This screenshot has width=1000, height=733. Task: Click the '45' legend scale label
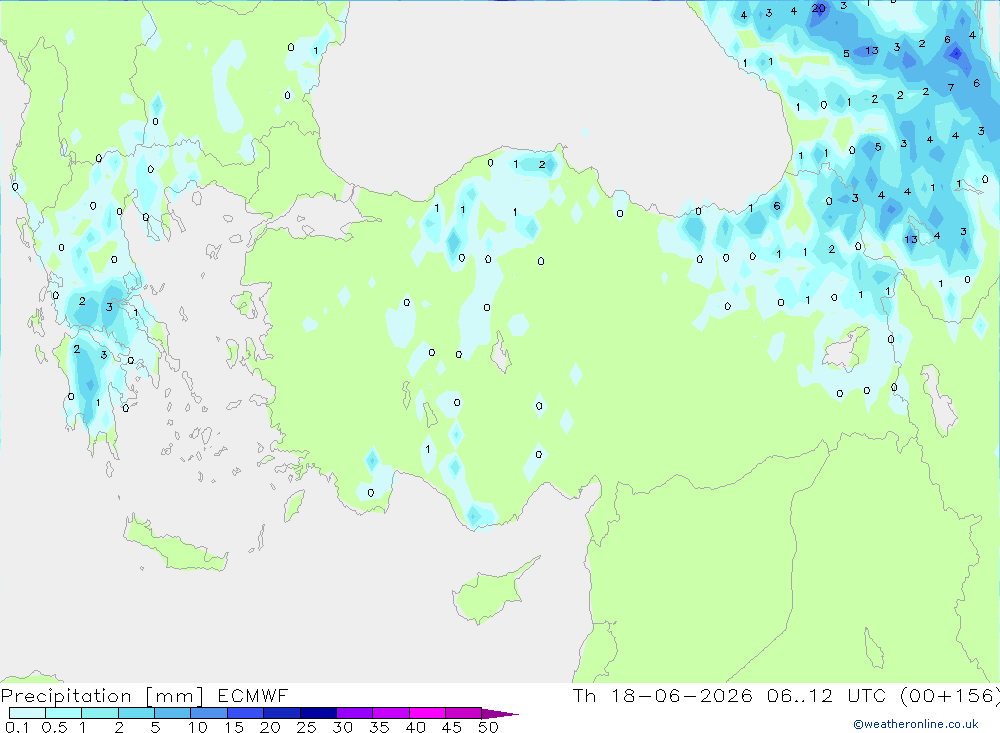(452, 727)
